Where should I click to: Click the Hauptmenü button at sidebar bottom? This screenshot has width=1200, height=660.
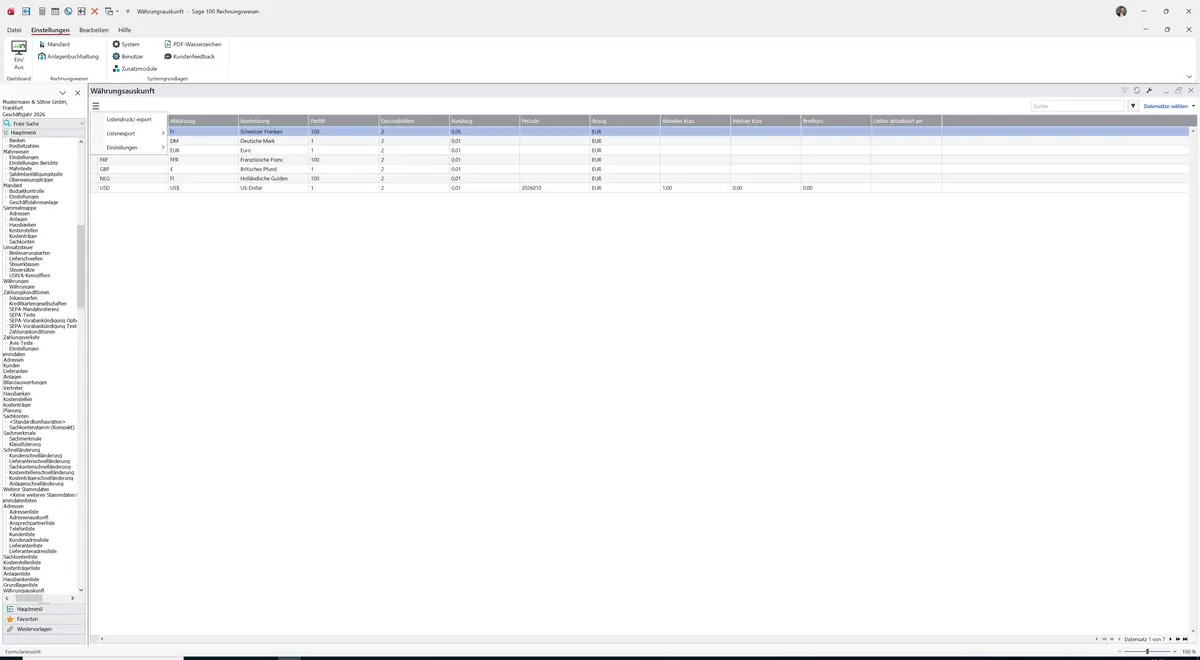coord(43,609)
